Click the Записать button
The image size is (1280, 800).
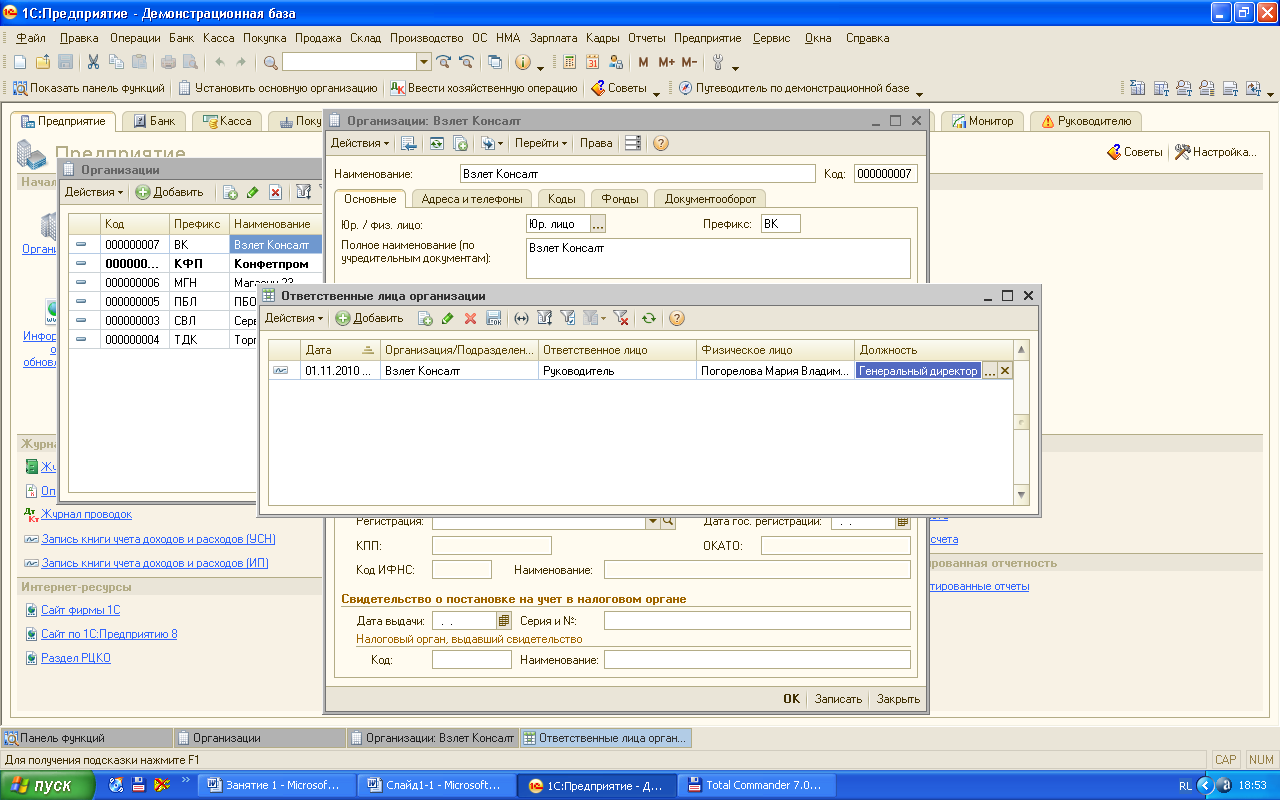[x=837, y=699]
